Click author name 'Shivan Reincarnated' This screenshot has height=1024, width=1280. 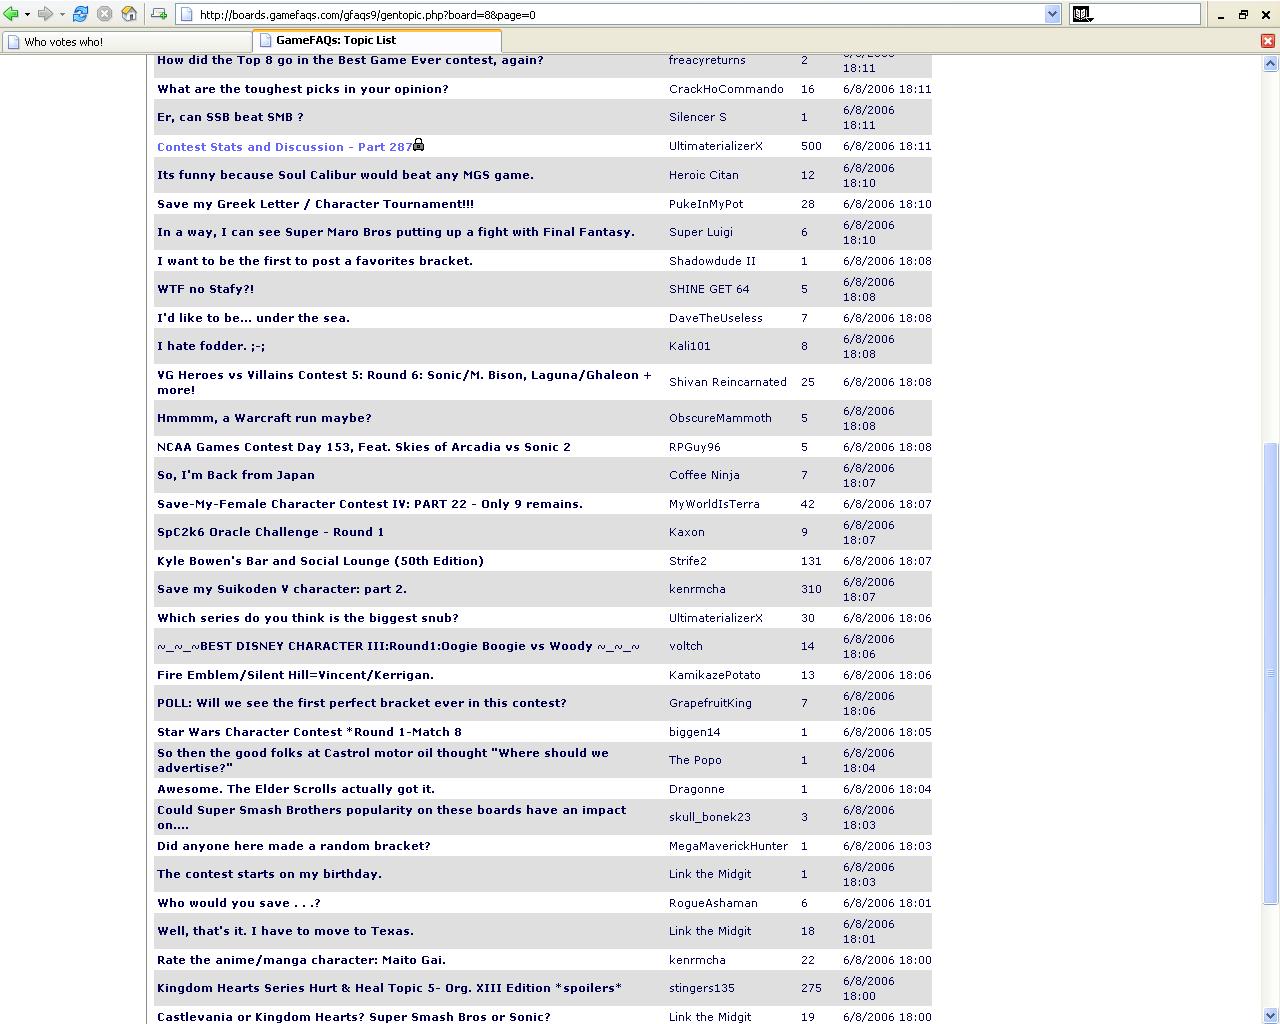(728, 382)
